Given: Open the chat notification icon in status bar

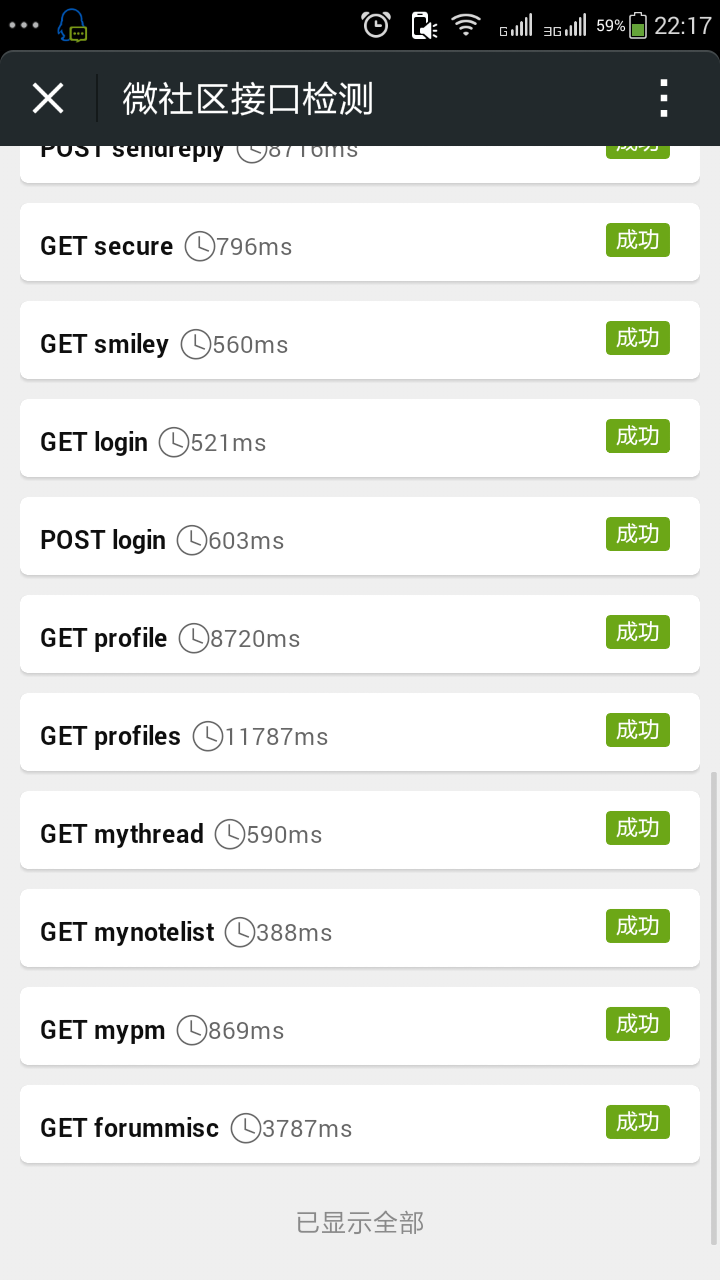Looking at the screenshot, I should coord(72,26).
